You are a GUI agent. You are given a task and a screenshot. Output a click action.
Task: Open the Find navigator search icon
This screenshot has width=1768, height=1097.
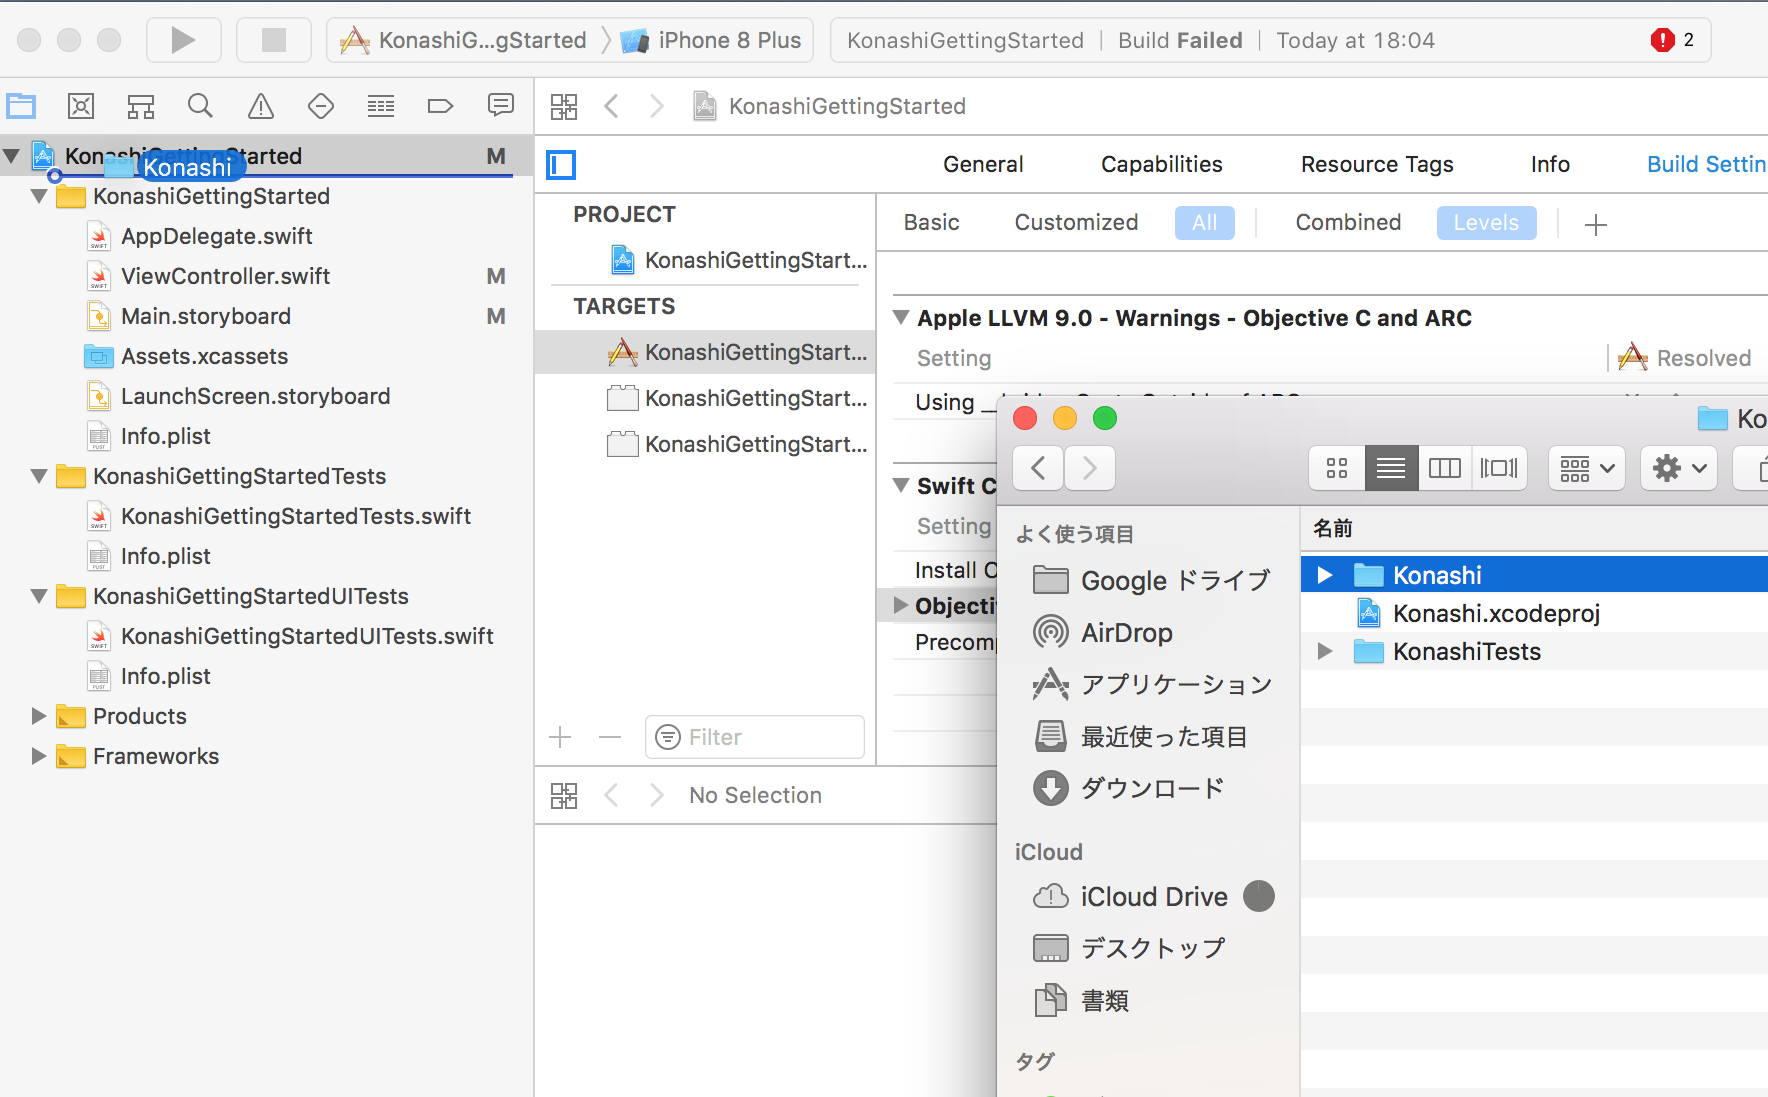(x=200, y=106)
